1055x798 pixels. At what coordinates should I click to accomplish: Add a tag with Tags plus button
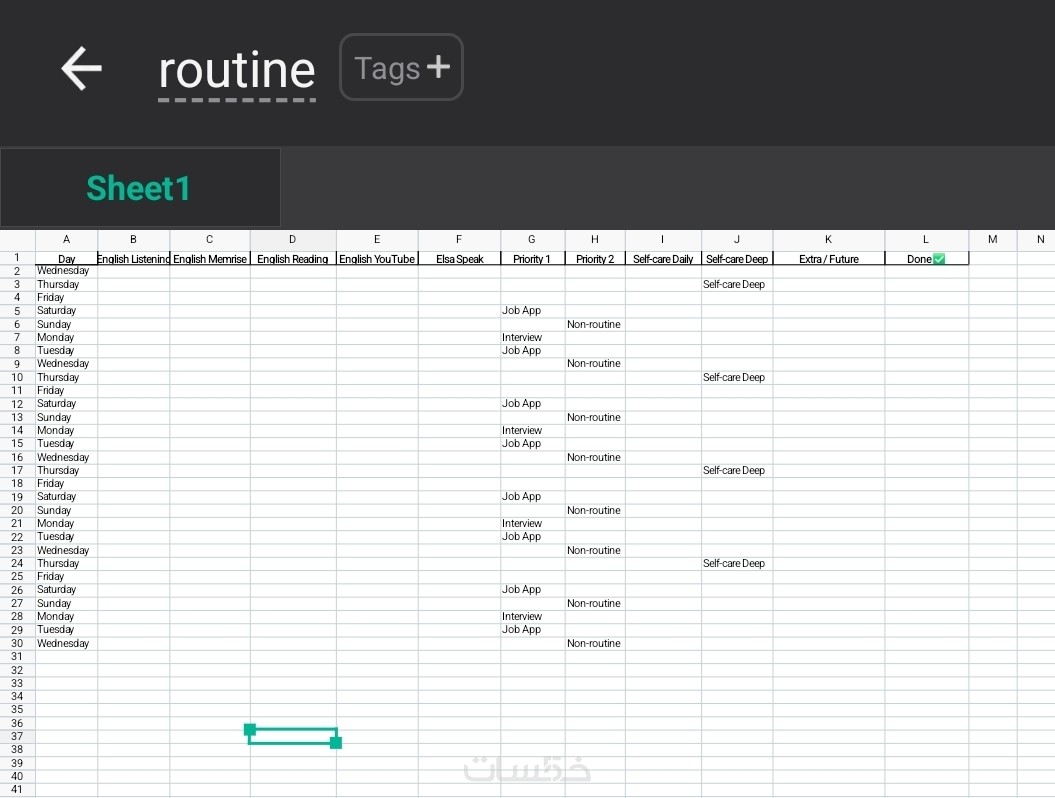click(x=402, y=67)
